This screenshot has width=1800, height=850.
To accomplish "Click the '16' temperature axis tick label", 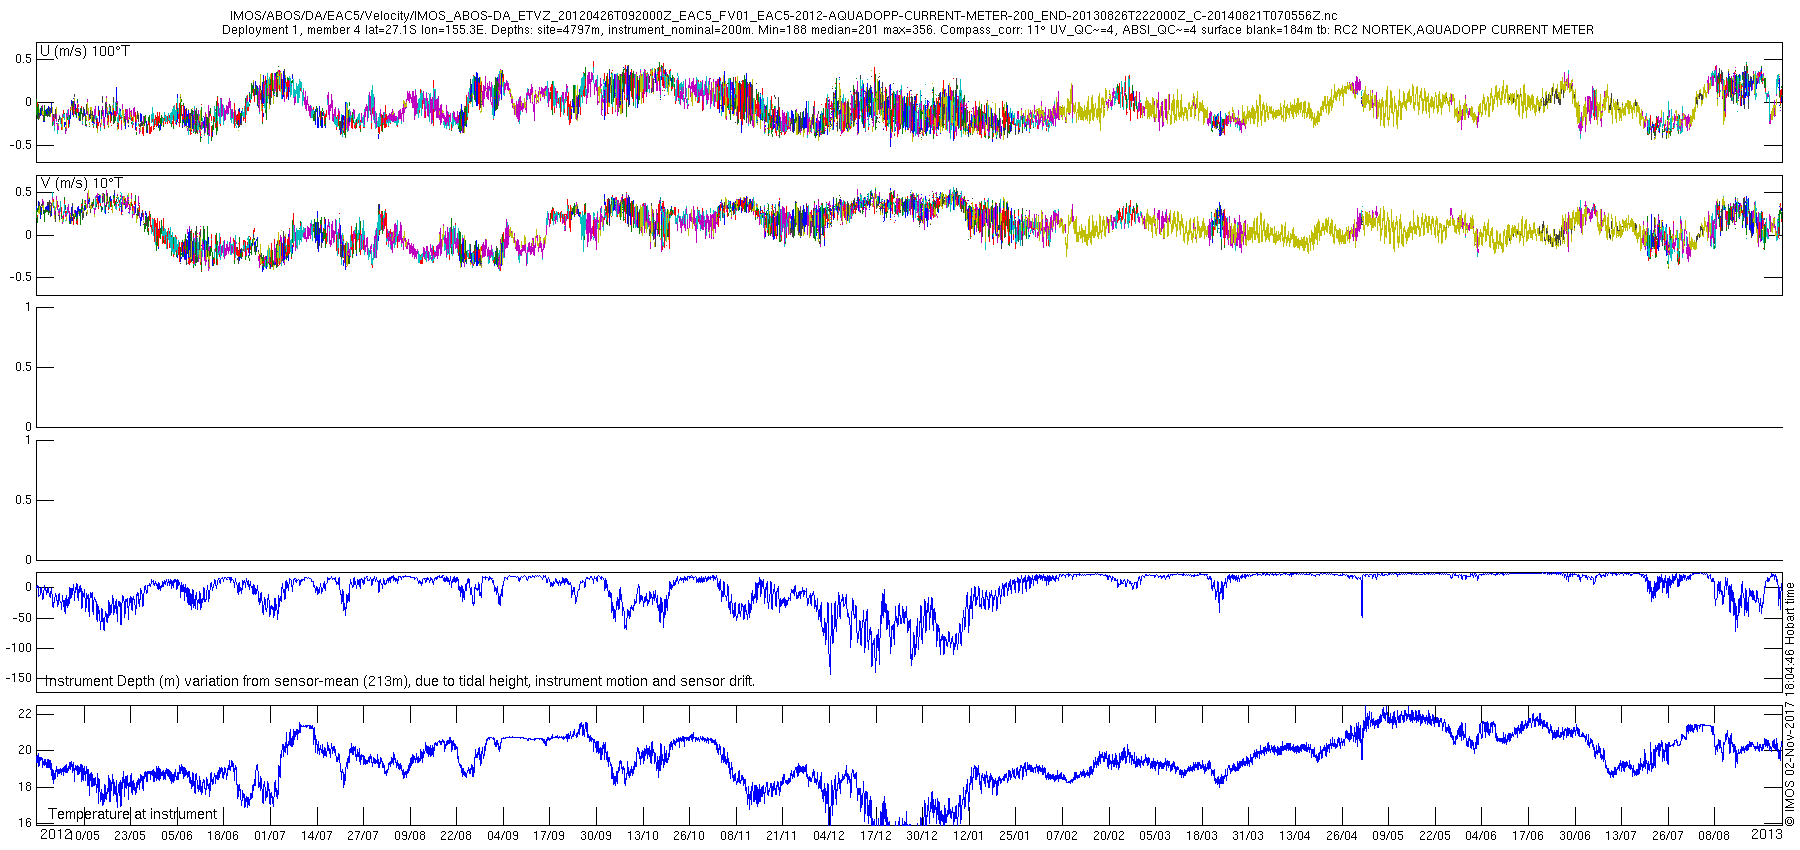I will click(x=25, y=823).
